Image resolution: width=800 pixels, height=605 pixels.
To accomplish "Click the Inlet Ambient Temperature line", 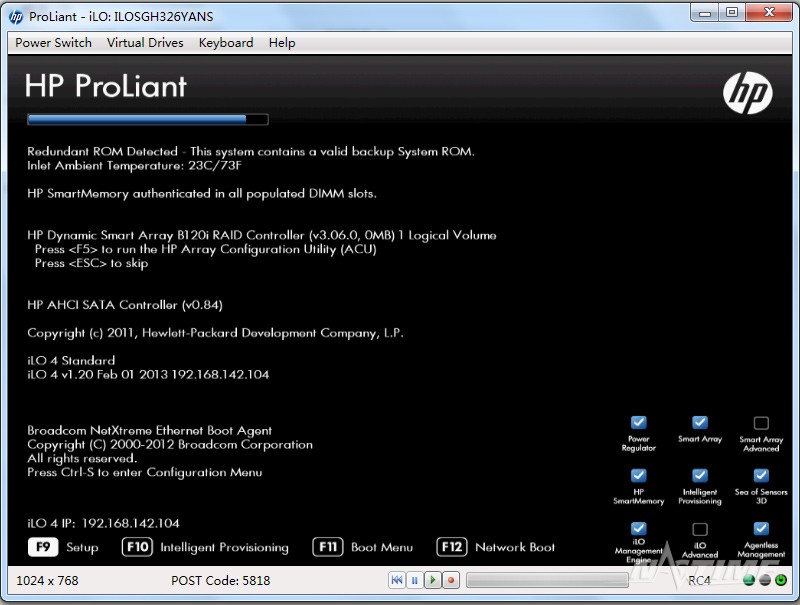I will pyautogui.click(x=135, y=165).
